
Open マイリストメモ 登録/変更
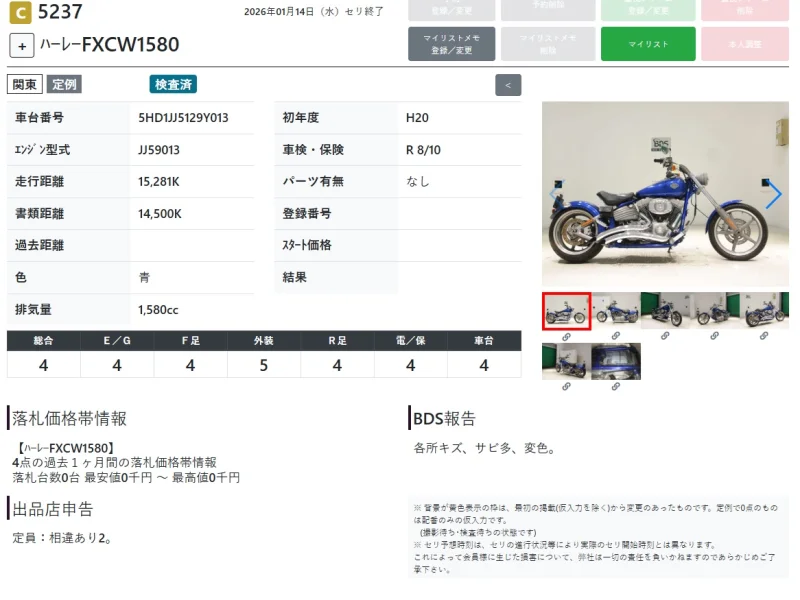[452, 44]
